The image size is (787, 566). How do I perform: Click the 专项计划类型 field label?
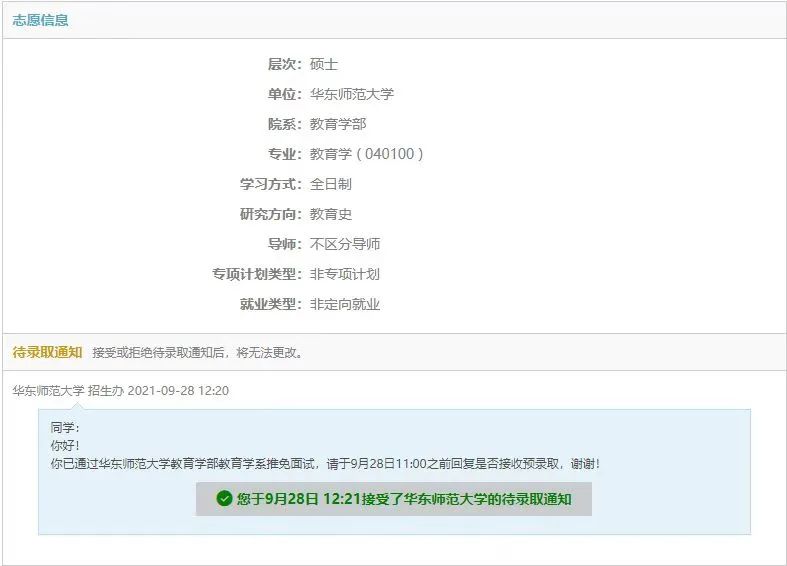point(255,274)
